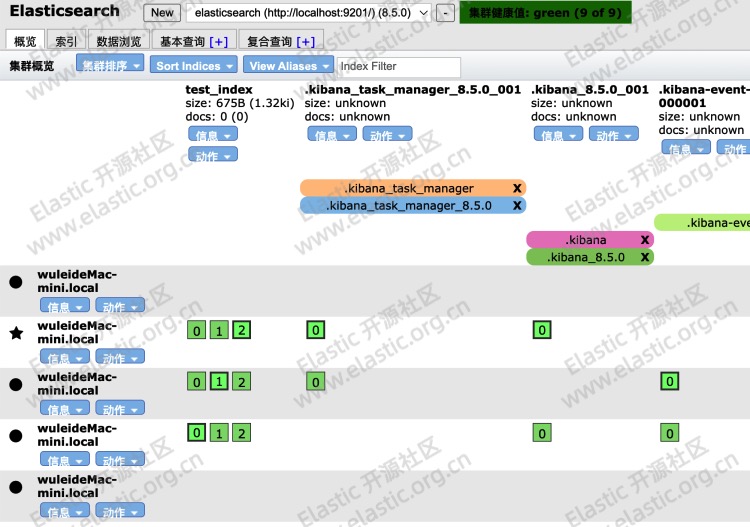The image size is (750, 527).
Task: Remove the green .kibana_8.5.0 alias with its X
Action: pos(645,257)
